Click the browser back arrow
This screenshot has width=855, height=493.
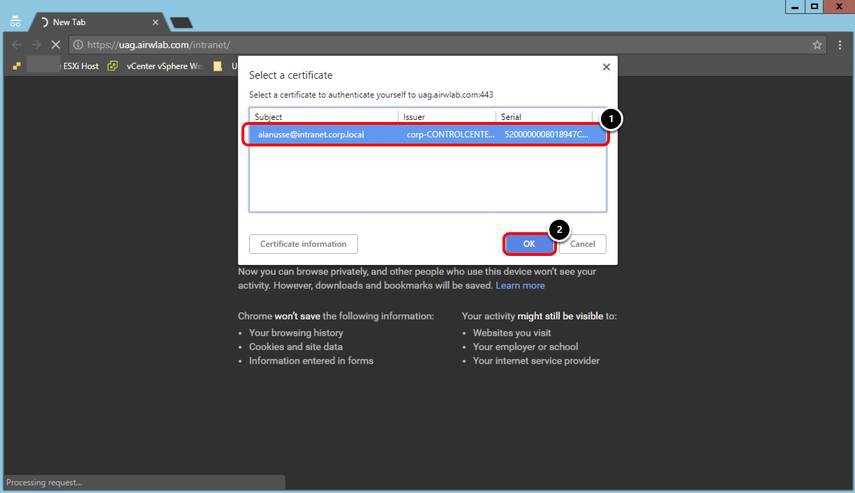point(17,45)
